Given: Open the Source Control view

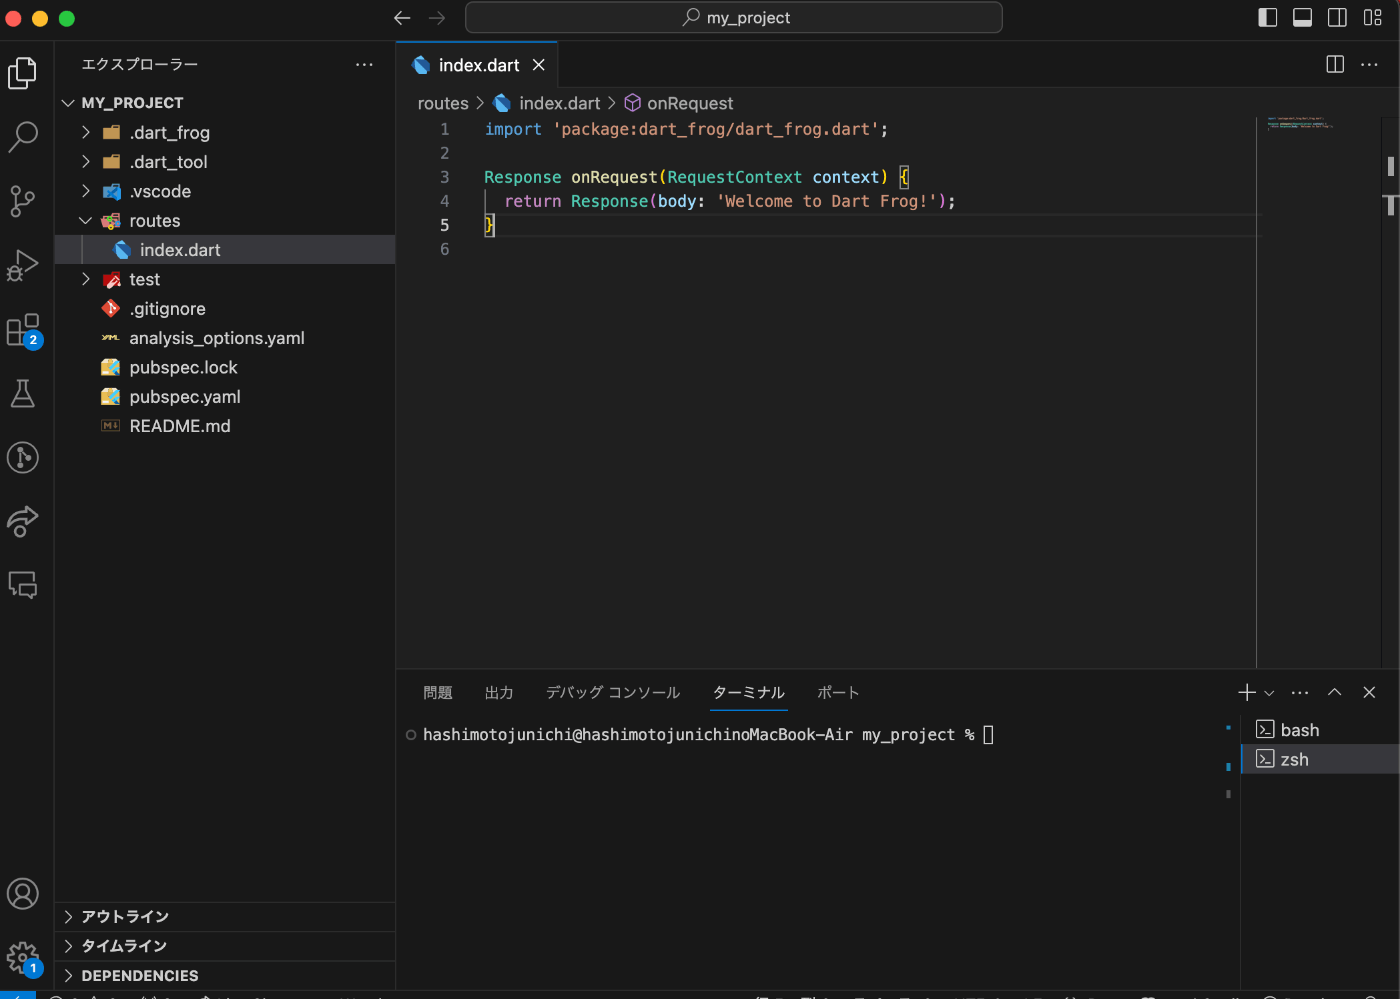Looking at the screenshot, I should pyautogui.click(x=23, y=200).
